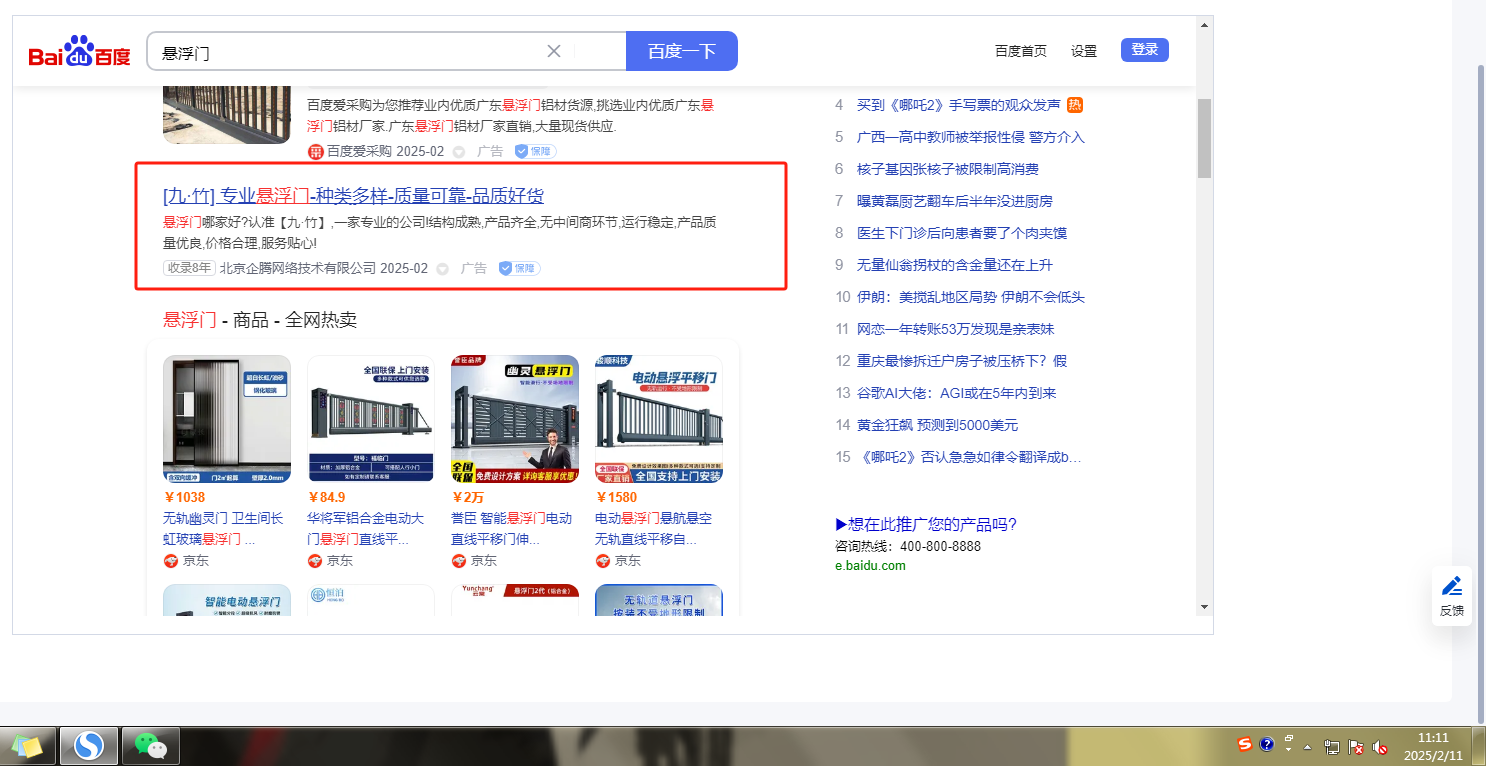The width and height of the screenshot is (1486, 766).
Task: Click 京东 icon under ¥84.9 product
Action: point(315,561)
